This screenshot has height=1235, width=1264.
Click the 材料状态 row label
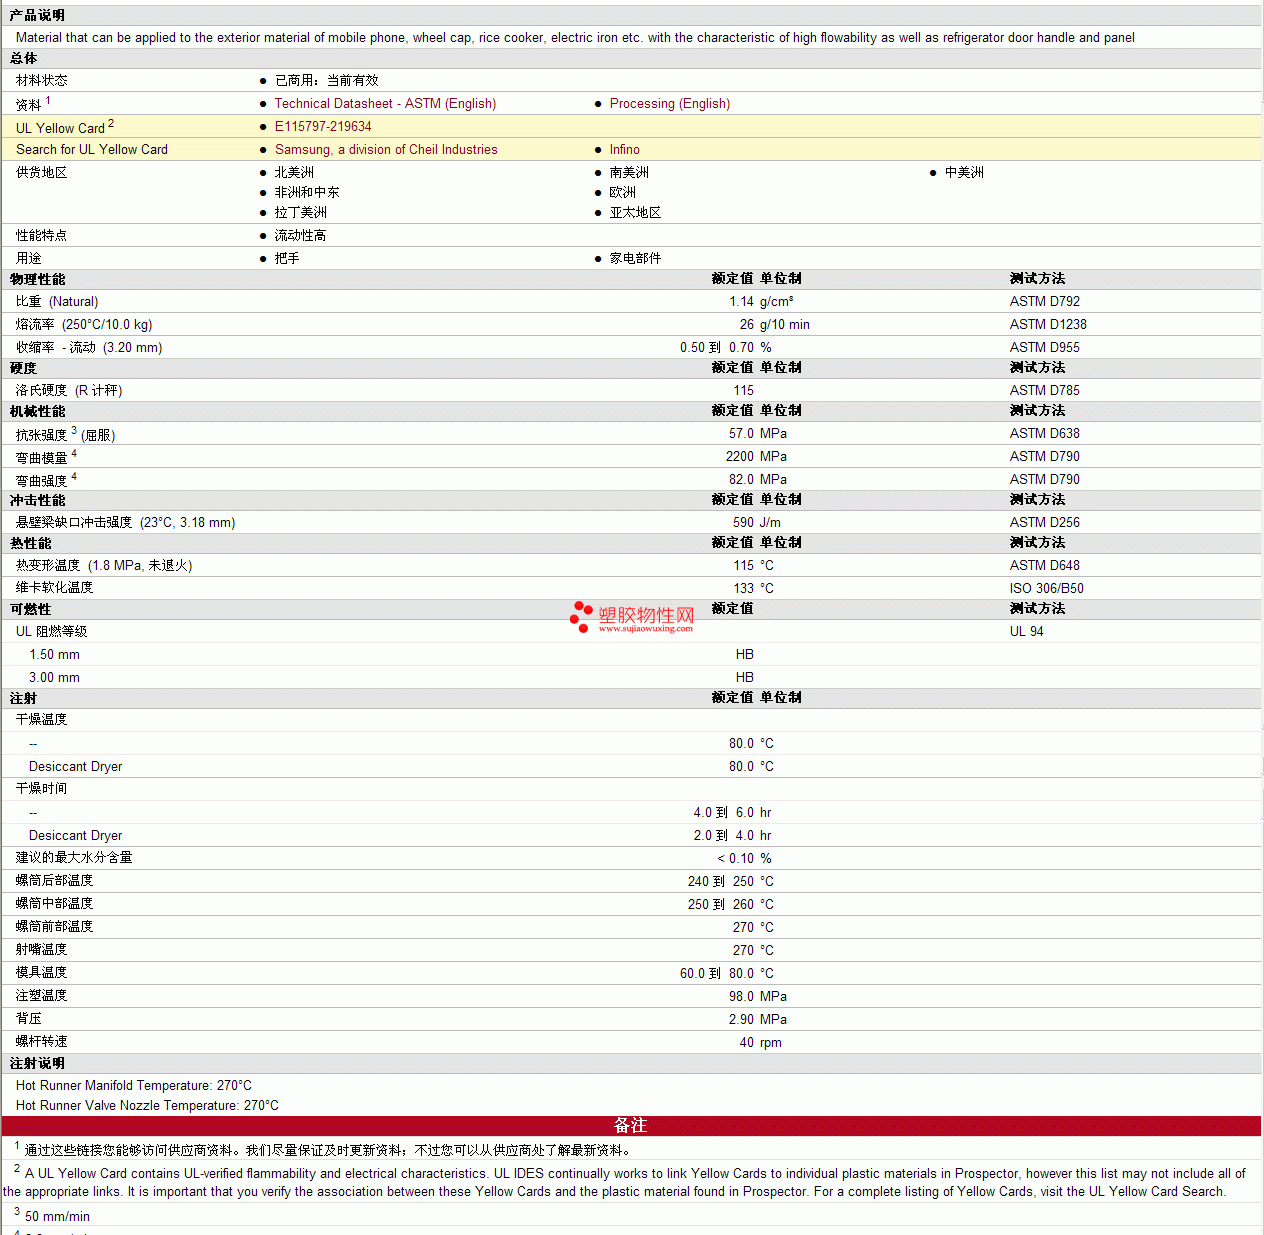point(42,81)
